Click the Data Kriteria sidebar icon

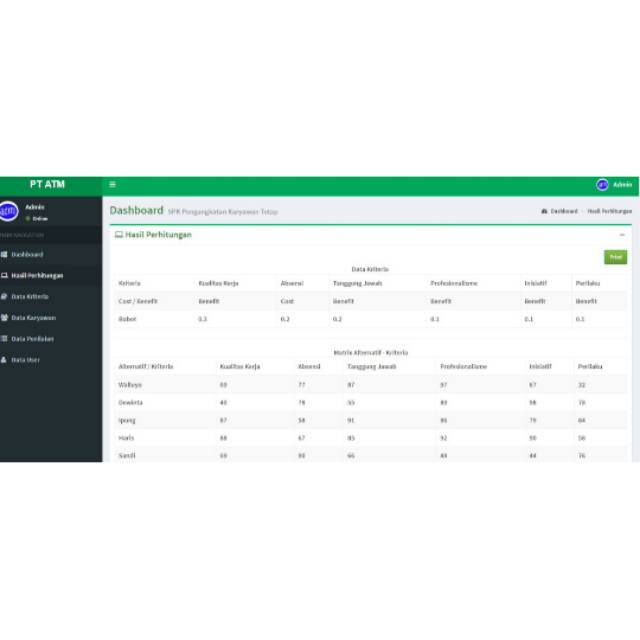(x=4, y=296)
